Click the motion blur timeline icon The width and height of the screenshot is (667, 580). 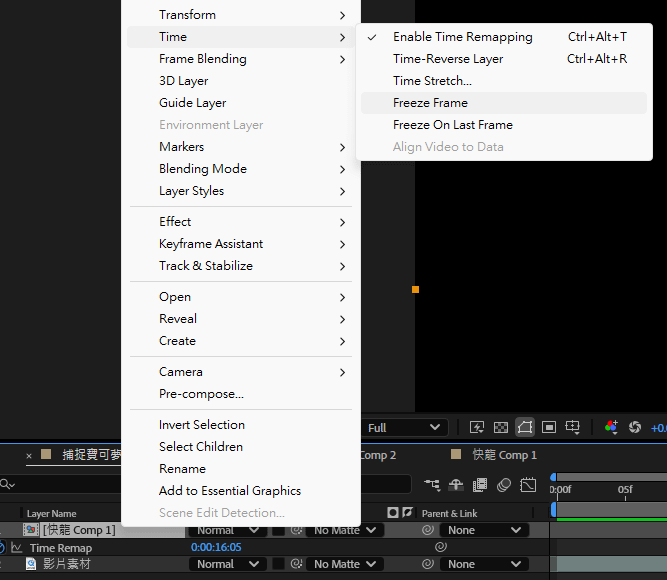point(504,485)
